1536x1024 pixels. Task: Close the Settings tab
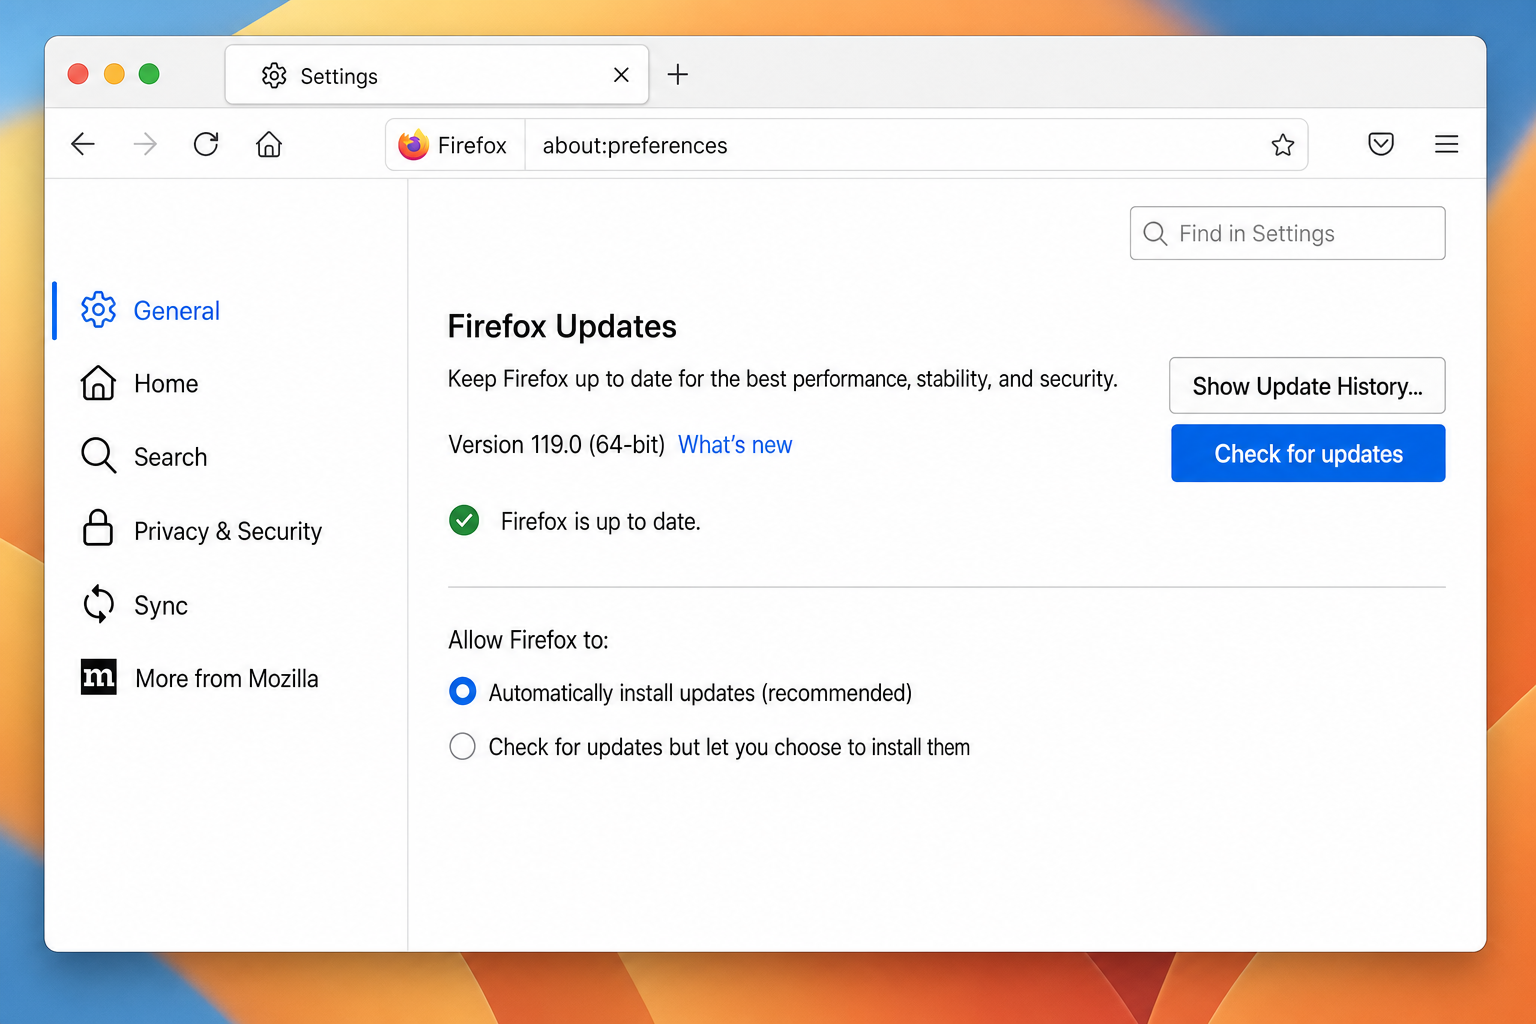point(621,75)
